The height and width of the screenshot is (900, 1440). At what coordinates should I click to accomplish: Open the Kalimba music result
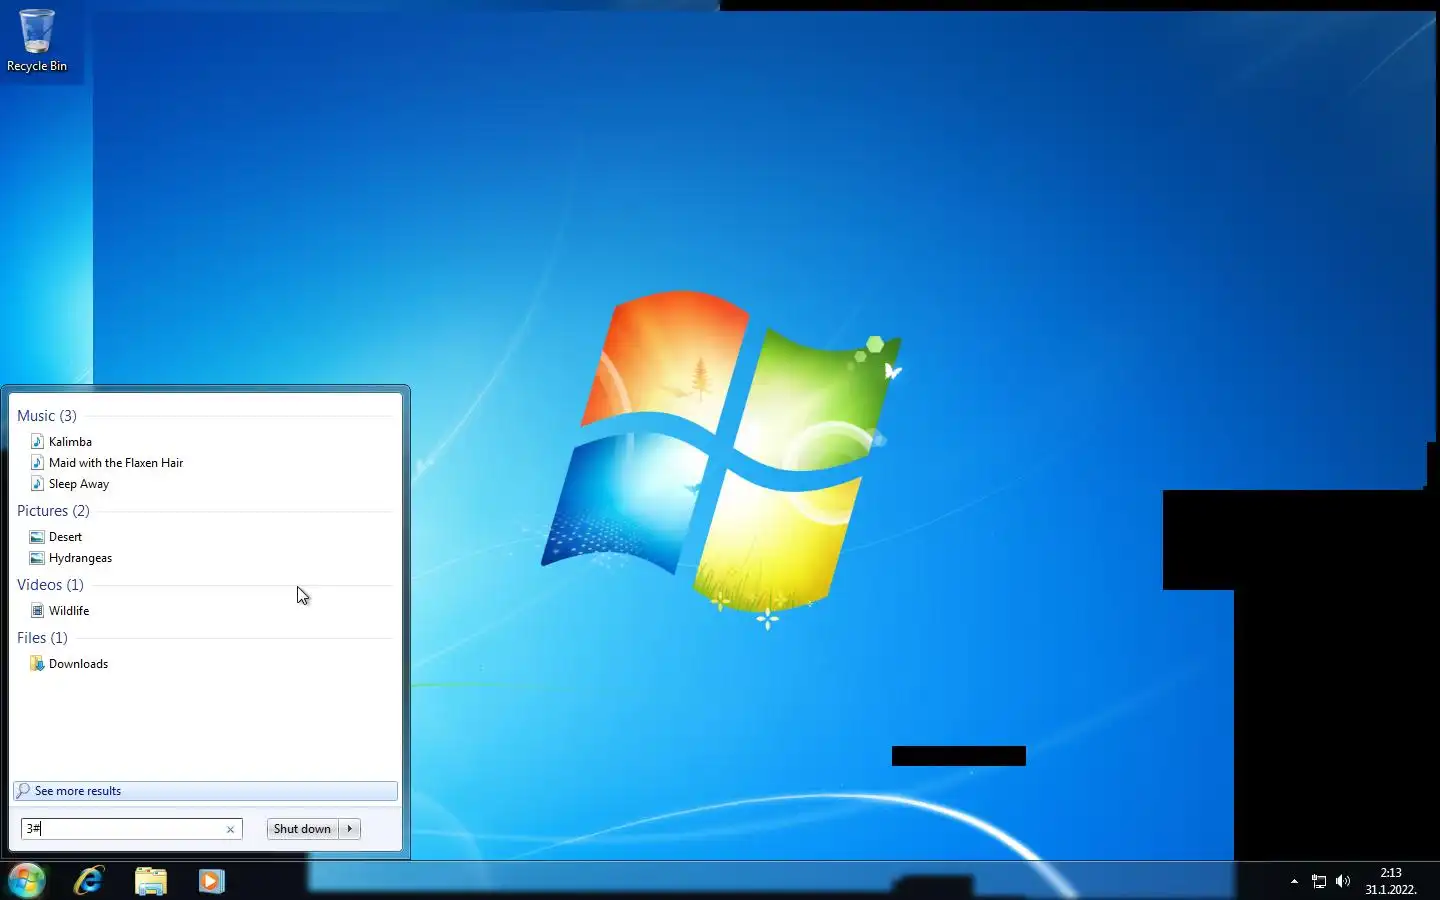70,442
